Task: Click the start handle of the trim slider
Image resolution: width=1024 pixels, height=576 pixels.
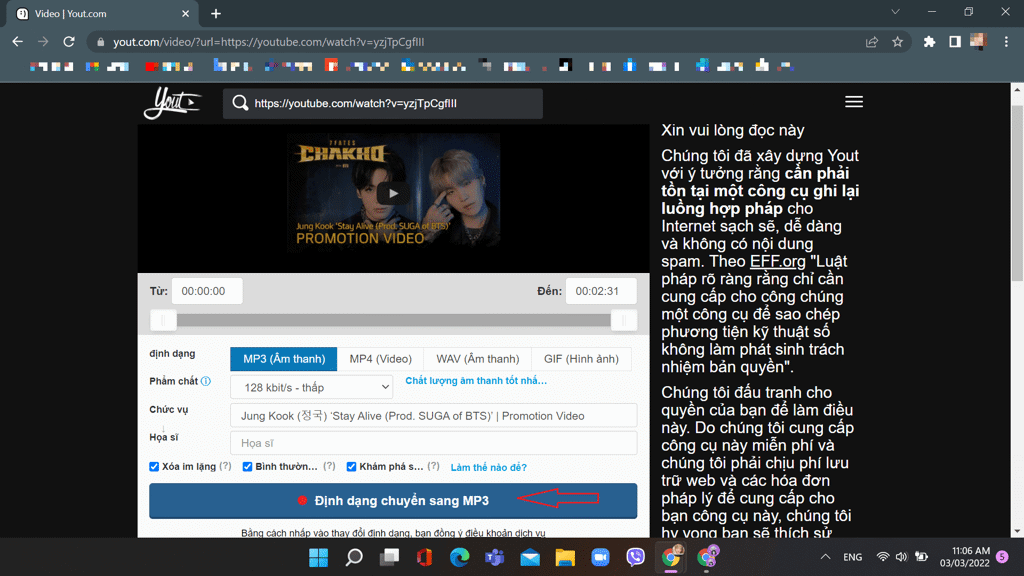Action: [x=163, y=321]
